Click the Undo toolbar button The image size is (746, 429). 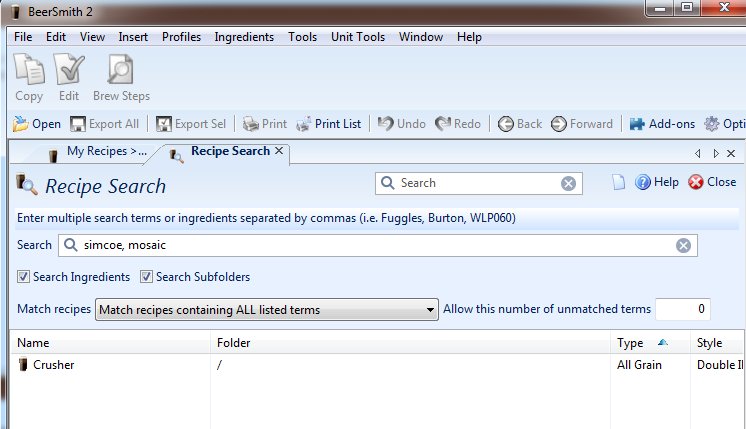coord(402,124)
